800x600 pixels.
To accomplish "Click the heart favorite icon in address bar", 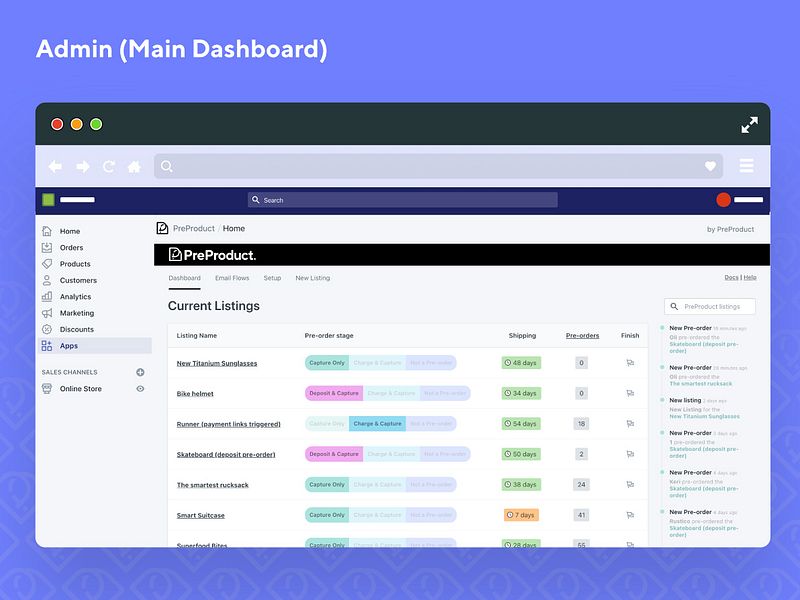I will [710, 166].
